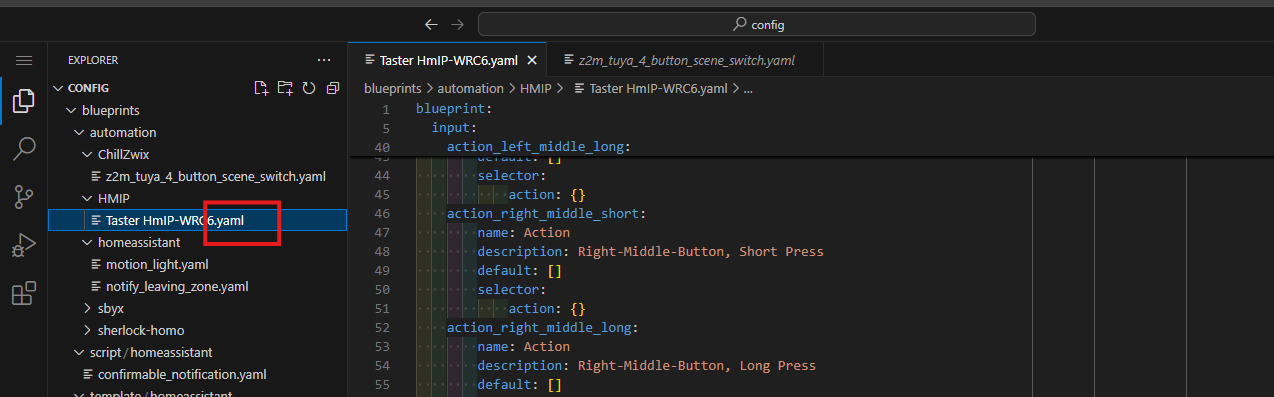Go back with the left arrow
1274x397 pixels.
(431, 24)
